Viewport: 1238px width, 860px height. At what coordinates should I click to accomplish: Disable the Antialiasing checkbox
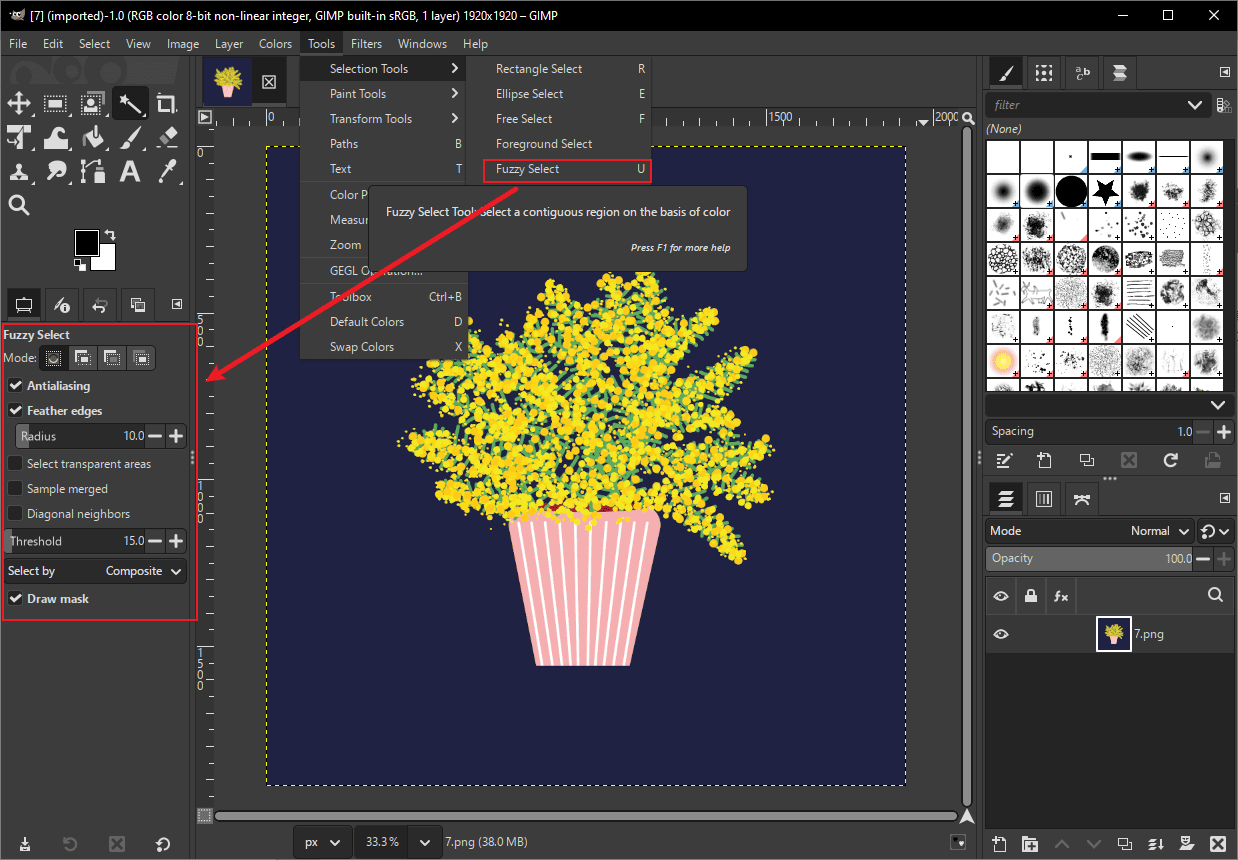tap(16, 385)
